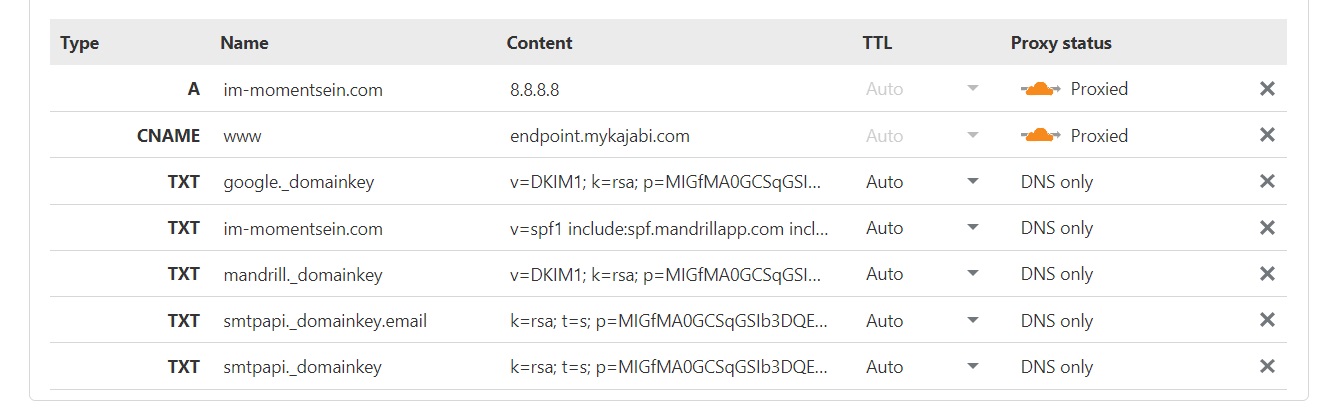The width and height of the screenshot is (1341, 419).
Task: Expand TTL dropdown for mandrill._domainkey record
Action: (x=971, y=274)
